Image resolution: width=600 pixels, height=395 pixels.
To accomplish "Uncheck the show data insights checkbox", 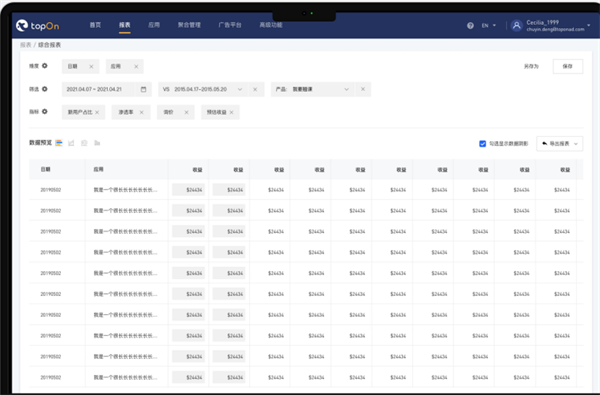I will pos(483,144).
